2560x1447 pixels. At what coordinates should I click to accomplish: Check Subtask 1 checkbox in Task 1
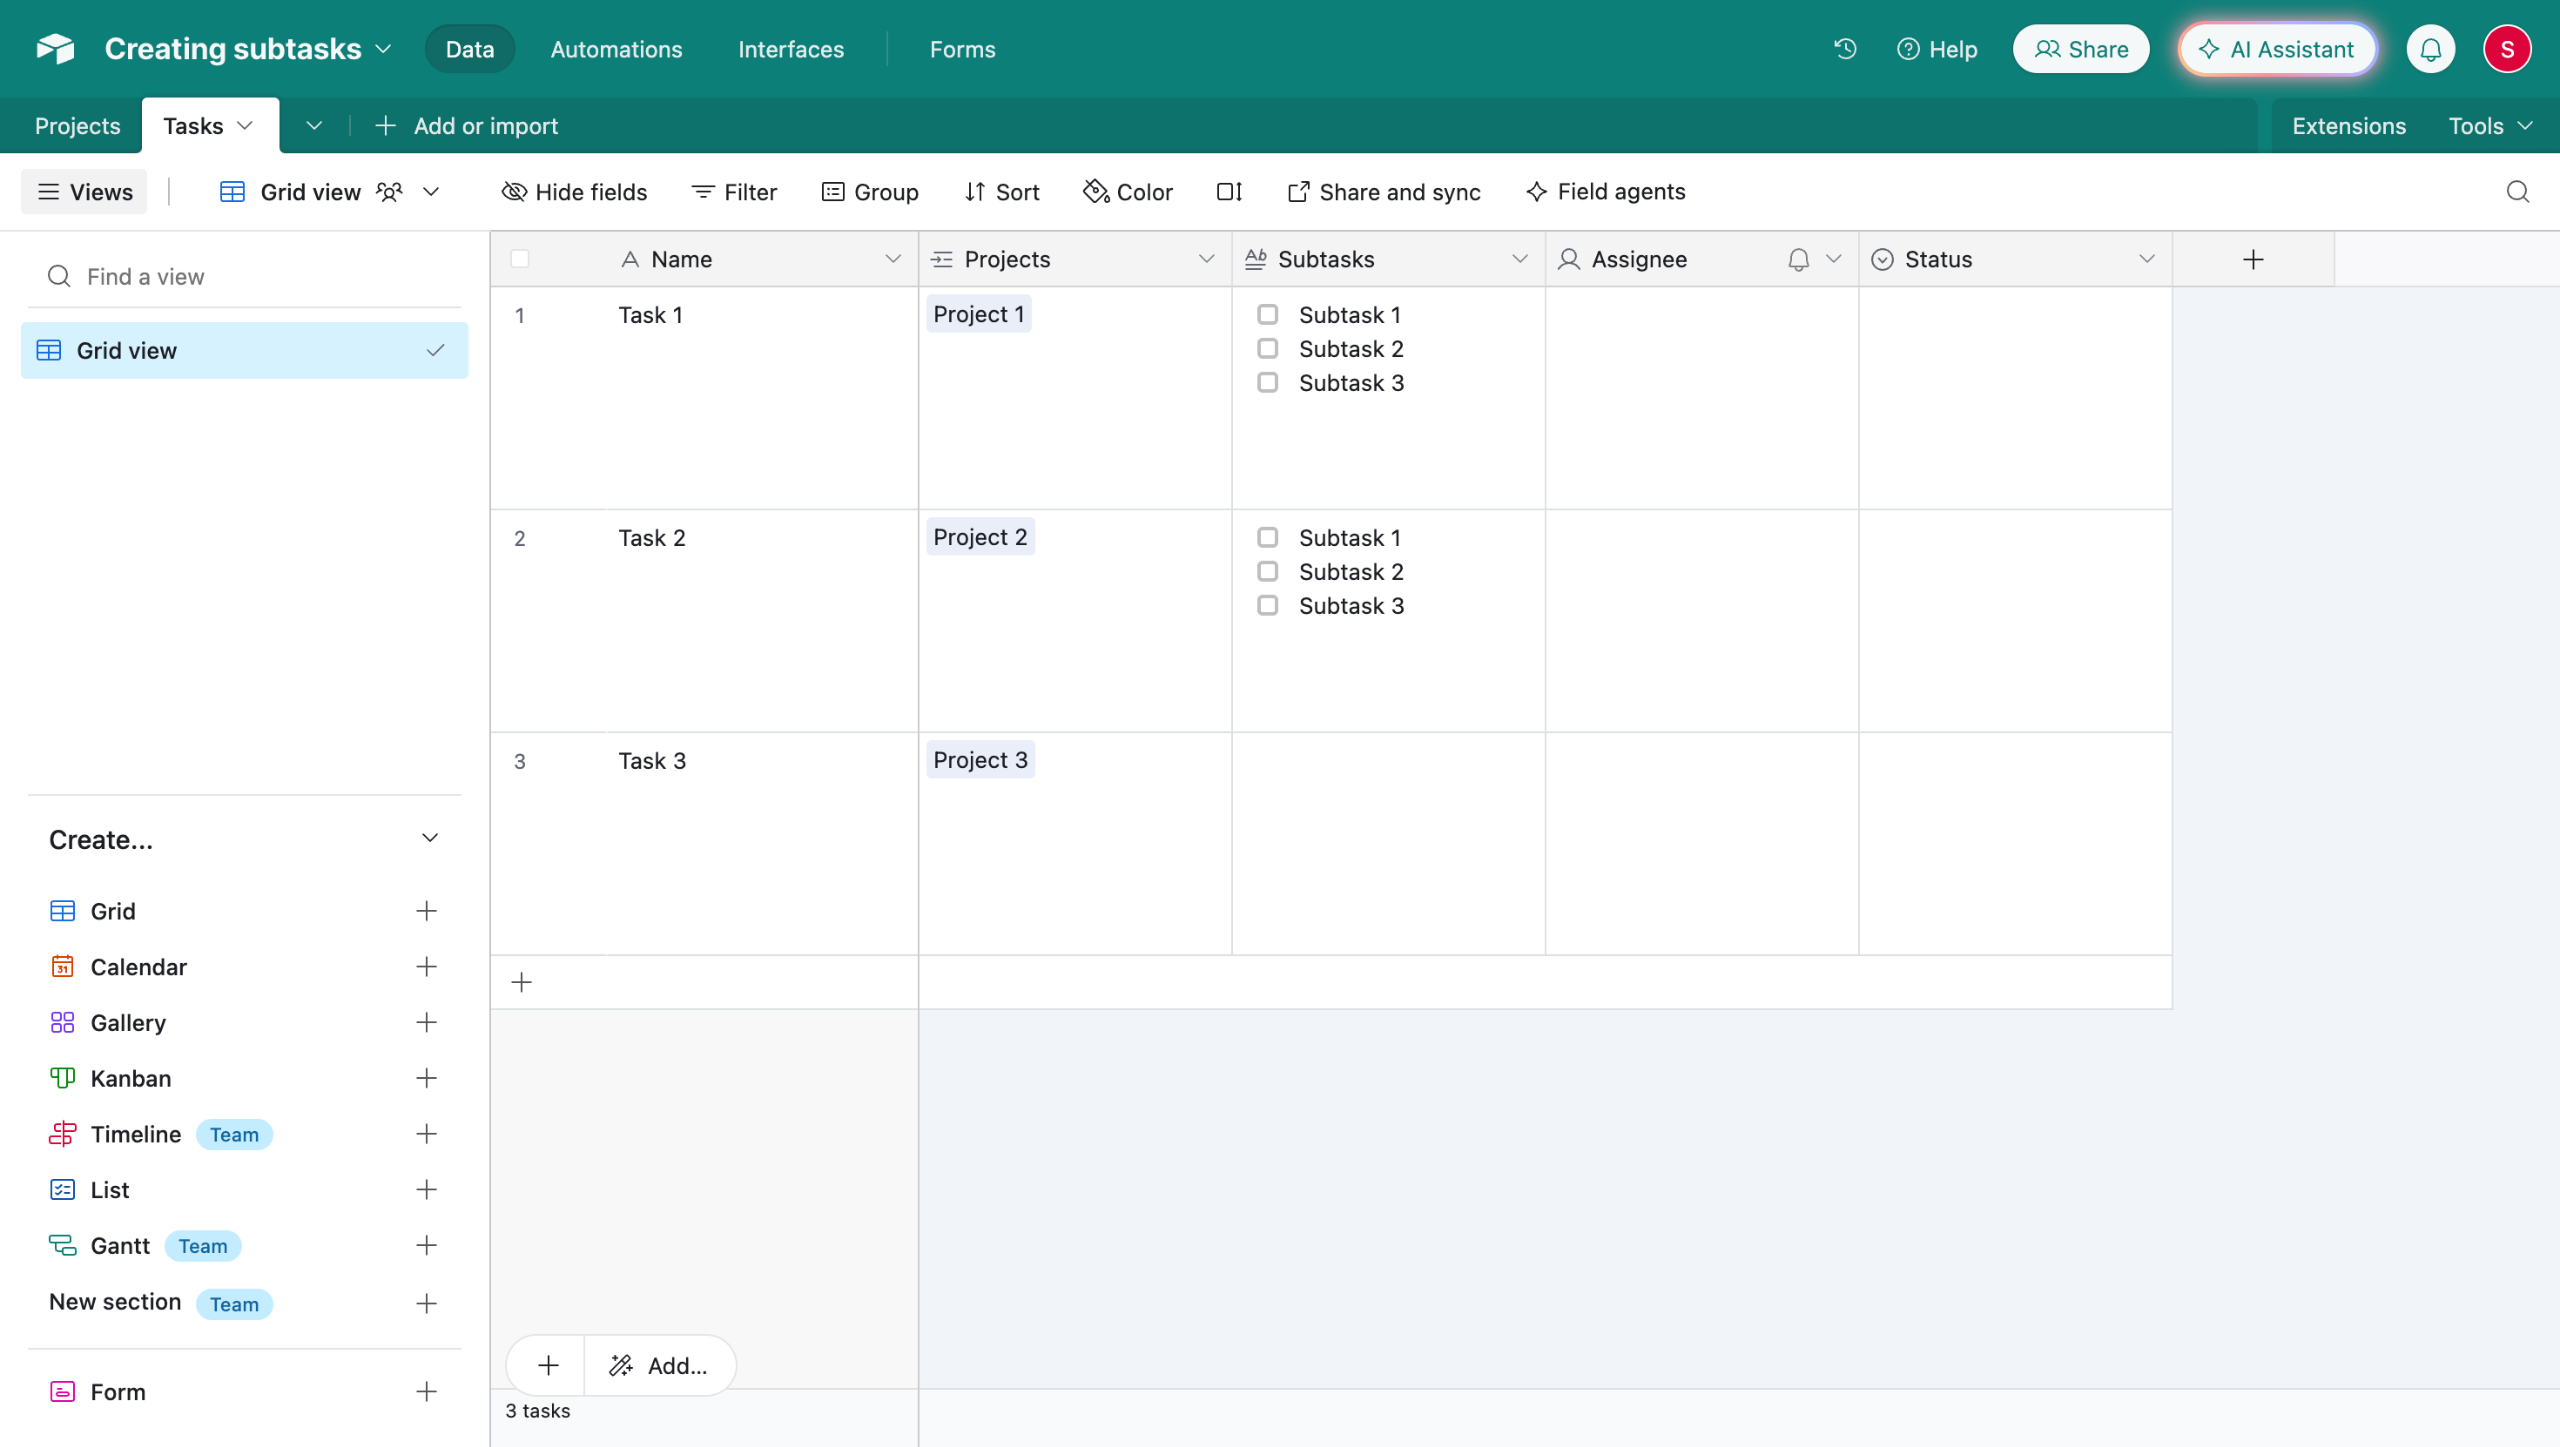(1267, 315)
